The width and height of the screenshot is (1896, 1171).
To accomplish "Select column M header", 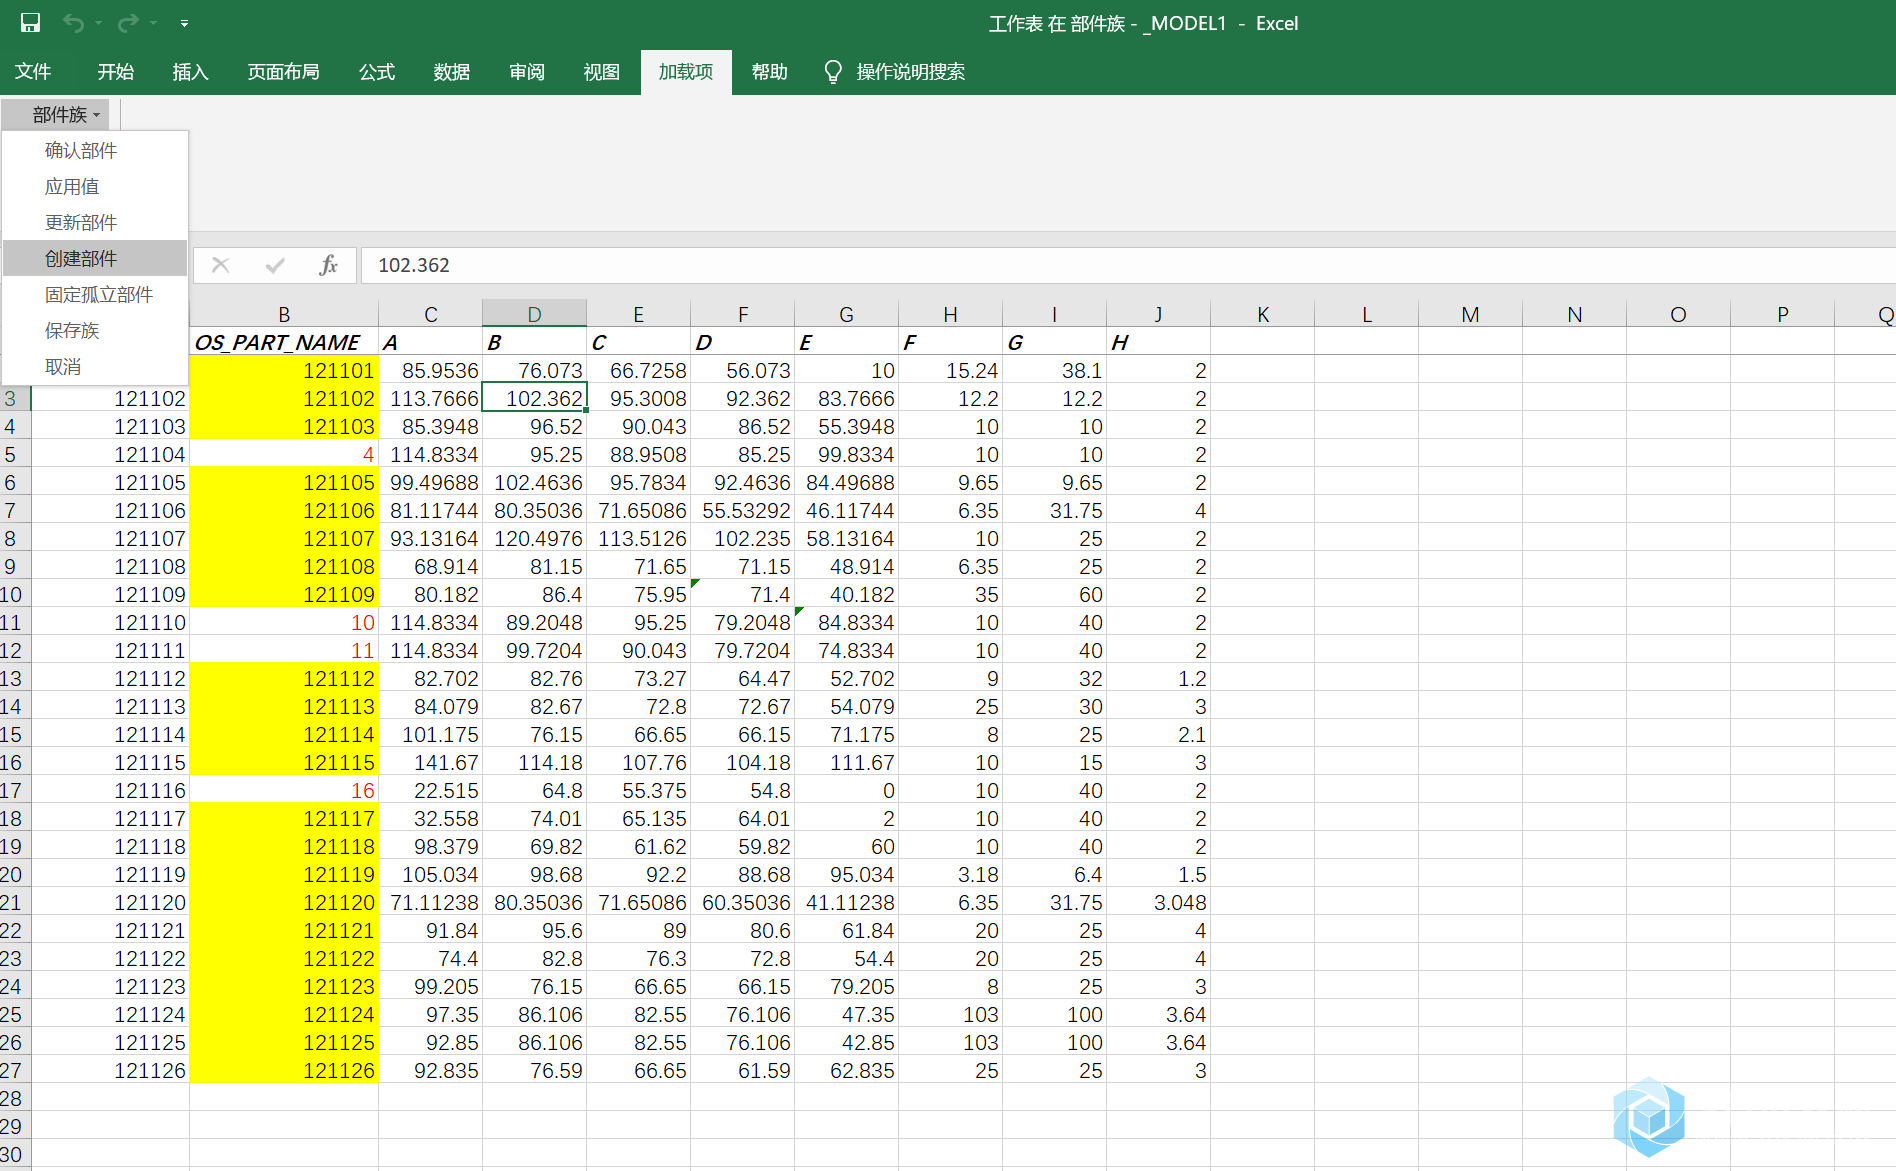I will pyautogui.click(x=1471, y=314).
